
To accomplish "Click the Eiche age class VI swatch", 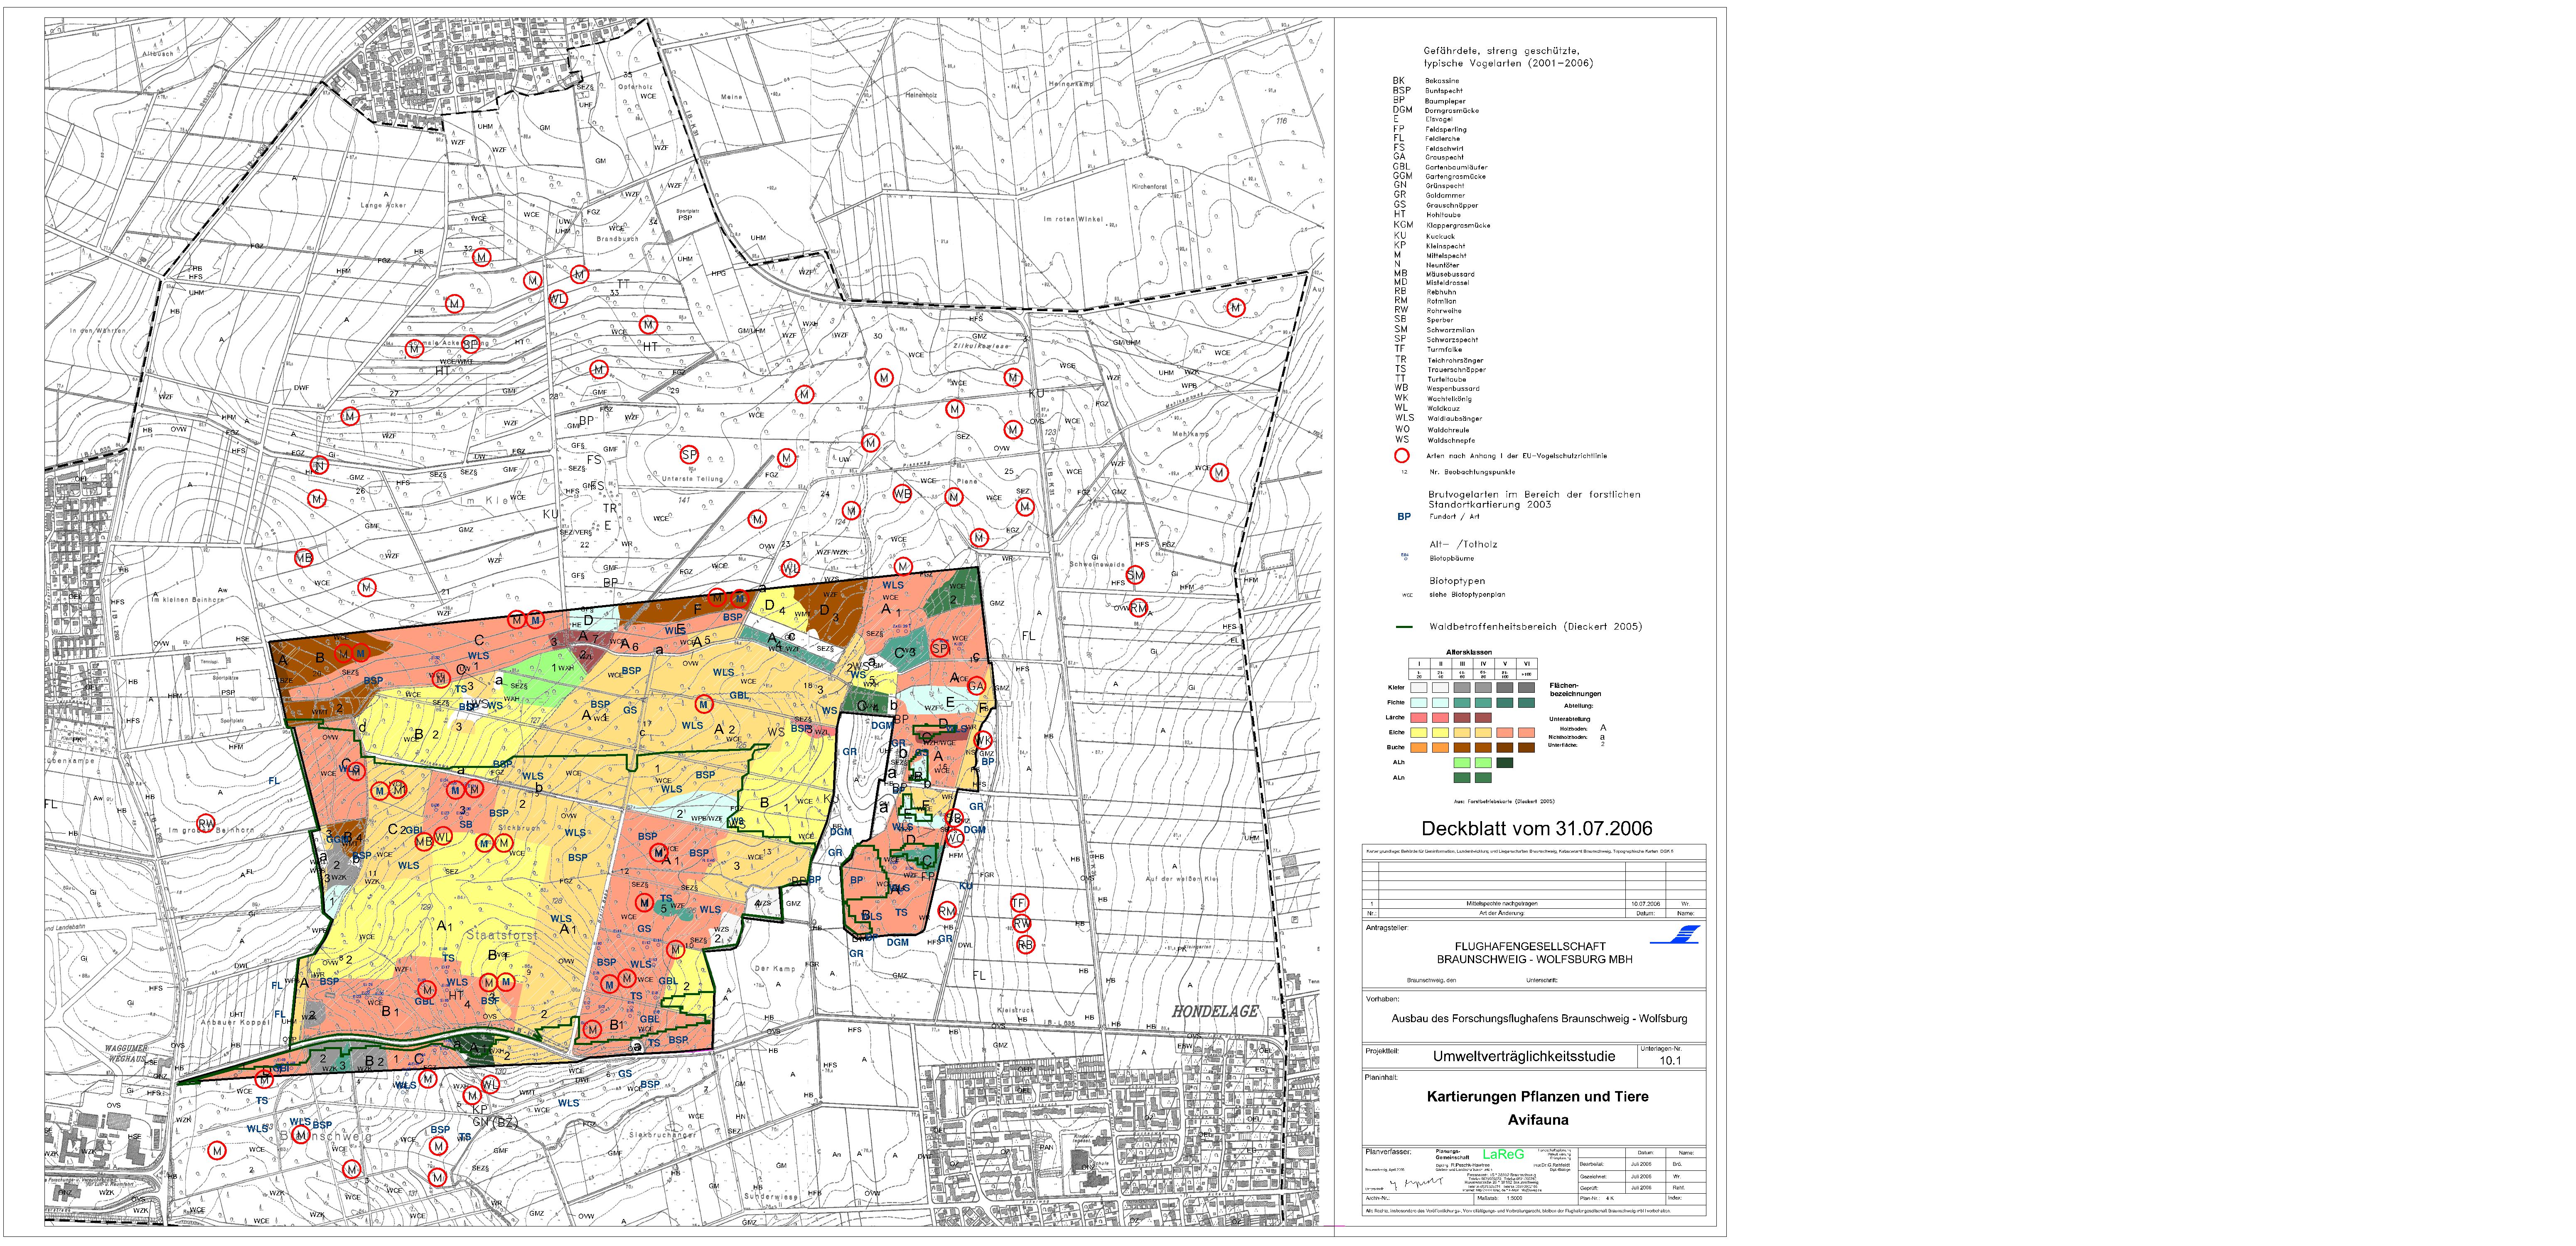I will (1527, 733).
